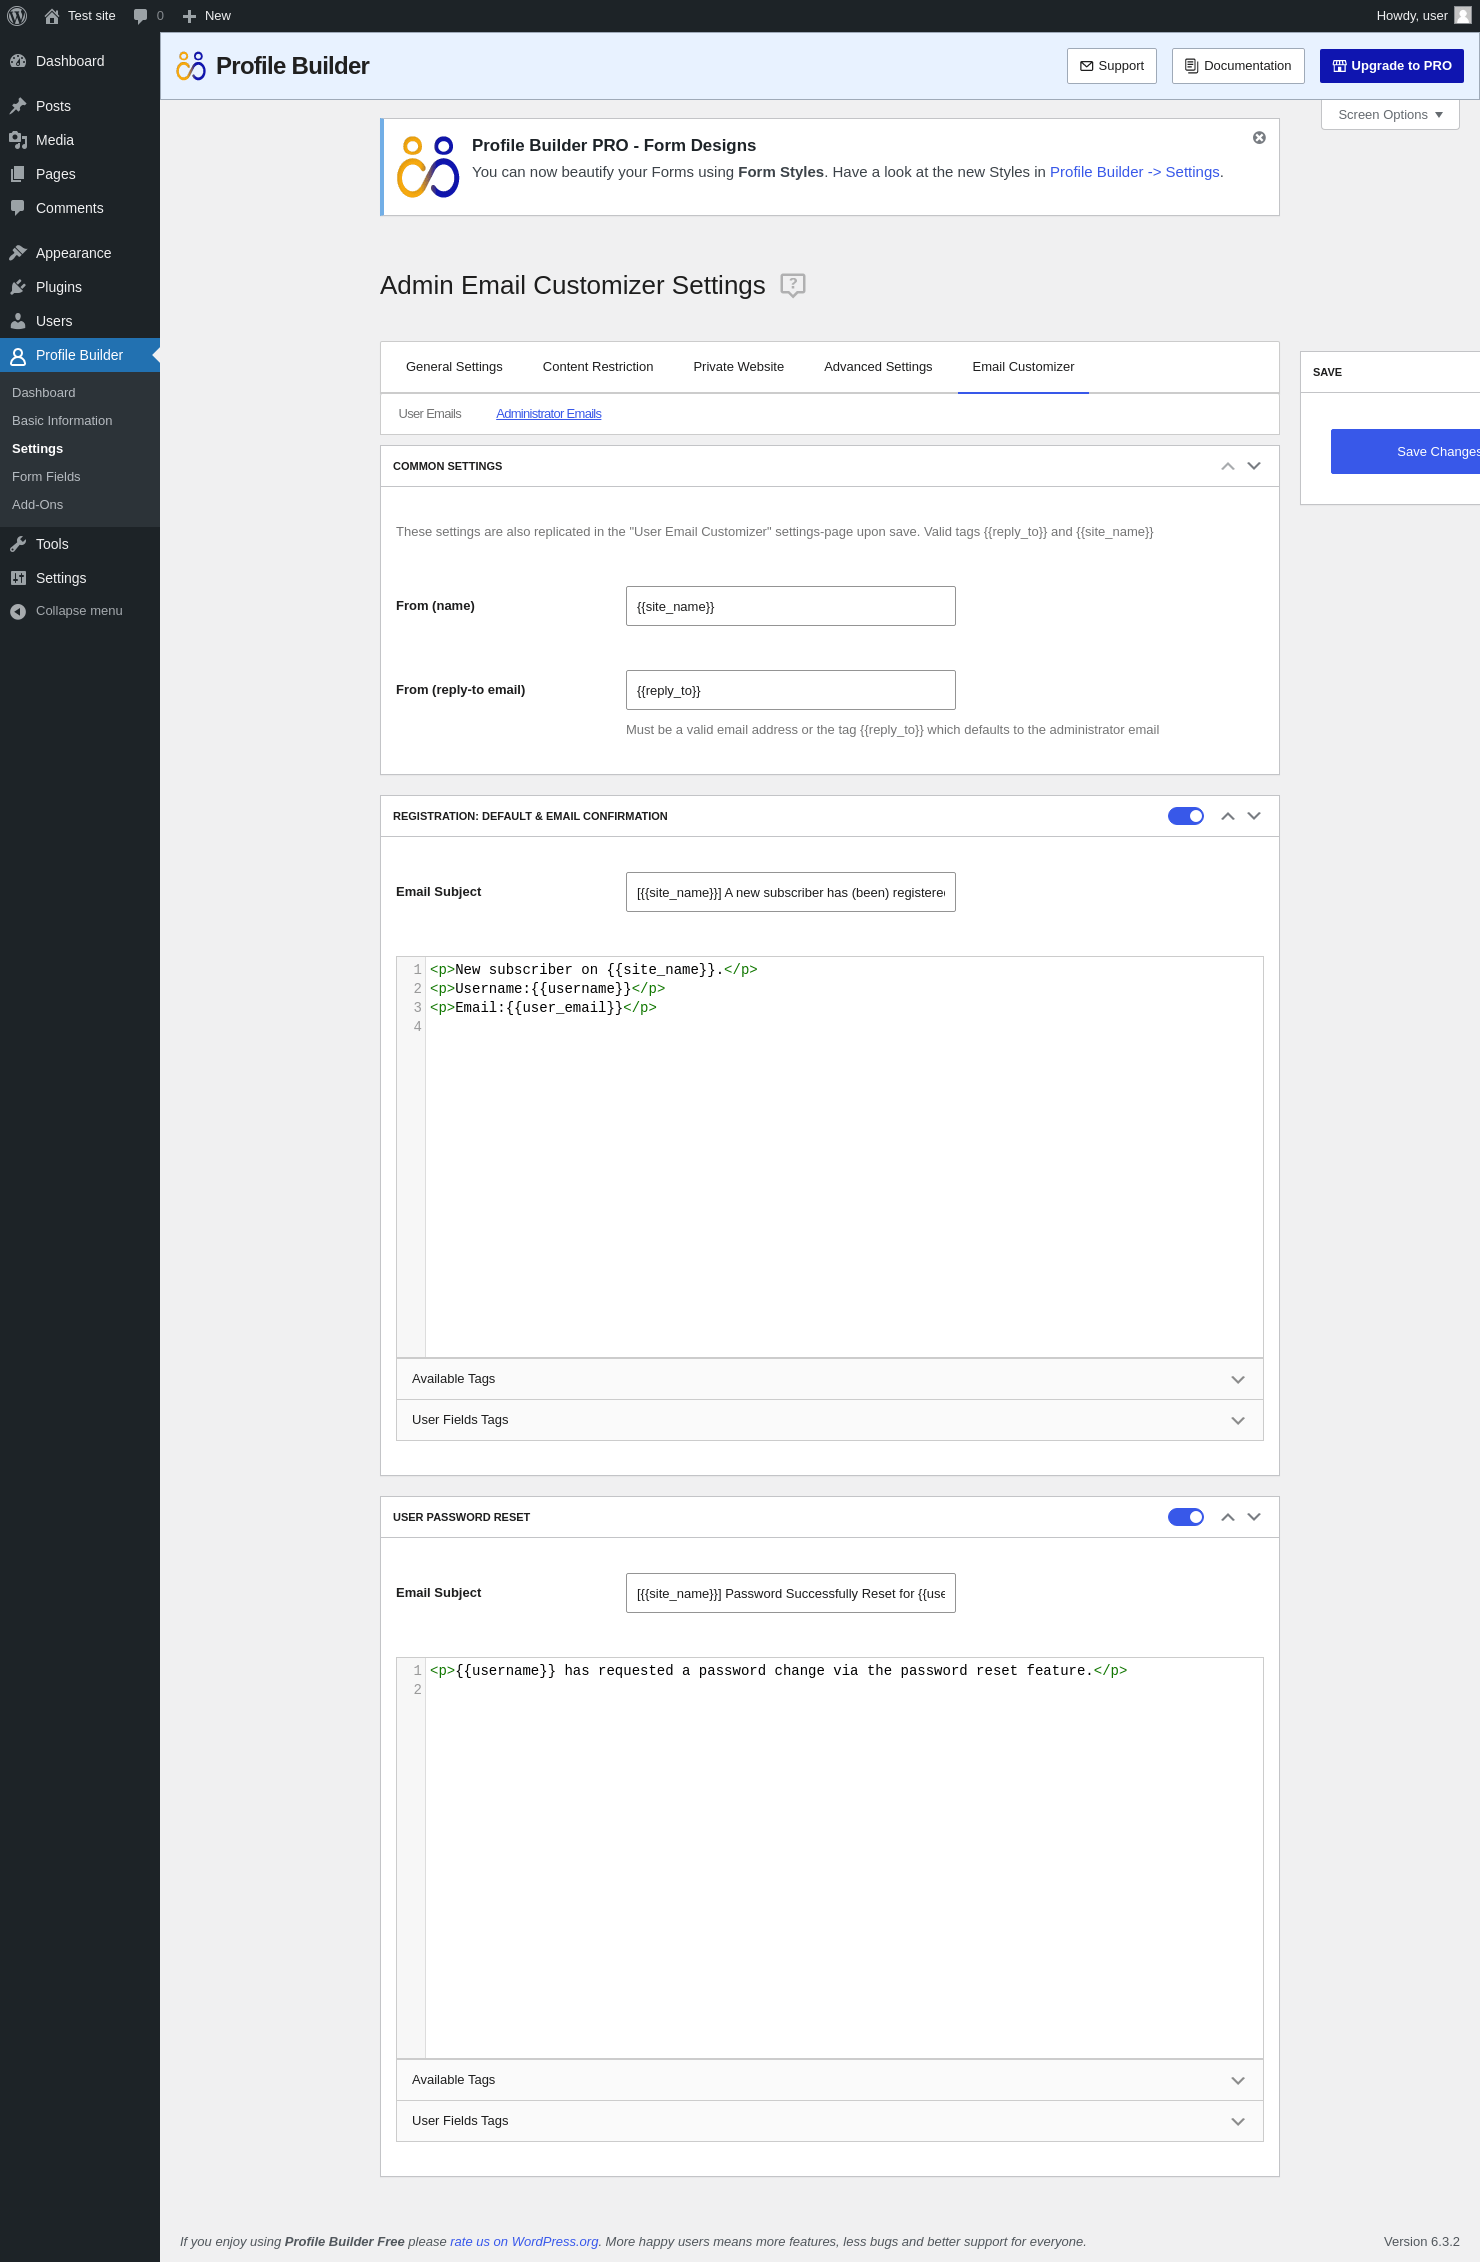Expand Available Tags under Registration email

pyautogui.click(x=829, y=1379)
